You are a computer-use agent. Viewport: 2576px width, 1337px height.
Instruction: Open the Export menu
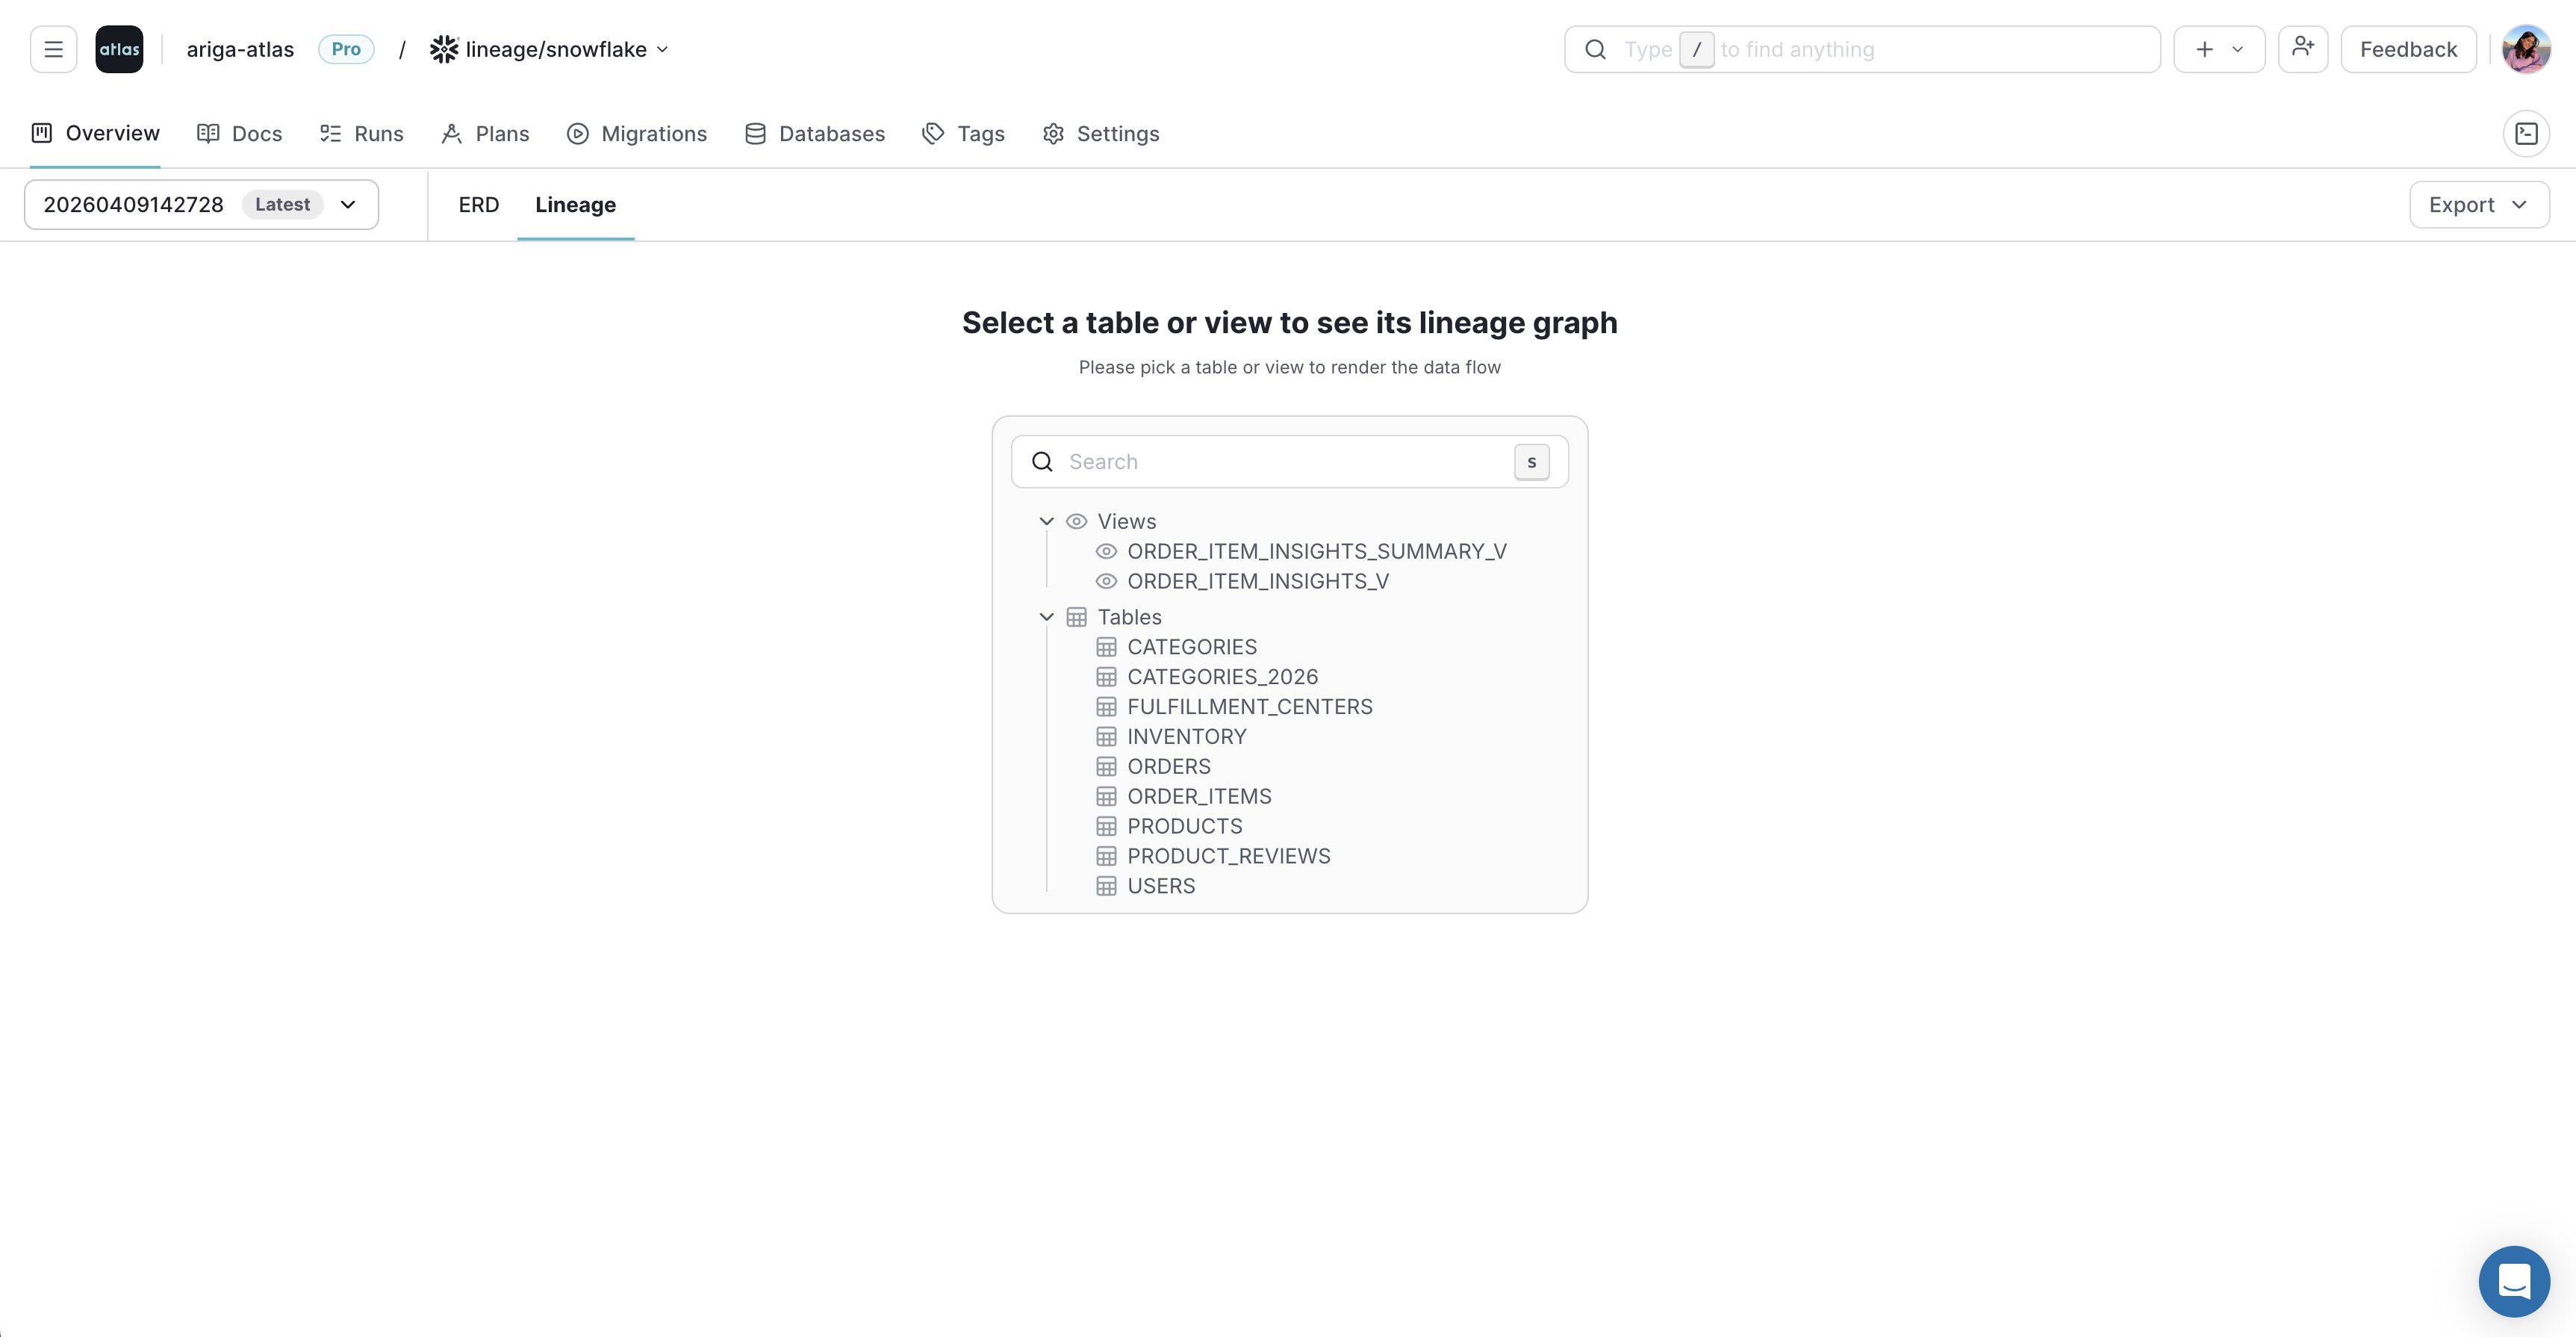point(2477,204)
